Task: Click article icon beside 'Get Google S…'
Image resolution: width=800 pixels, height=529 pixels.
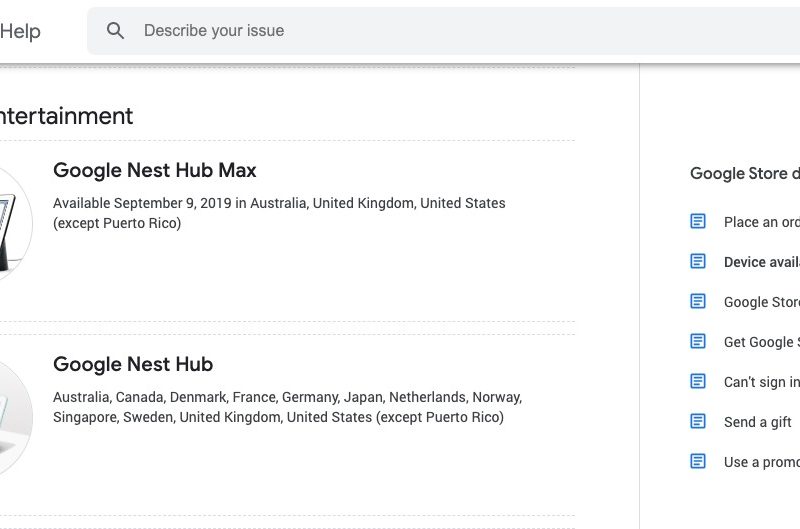Action: pyautogui.click(x=698, y=341)
